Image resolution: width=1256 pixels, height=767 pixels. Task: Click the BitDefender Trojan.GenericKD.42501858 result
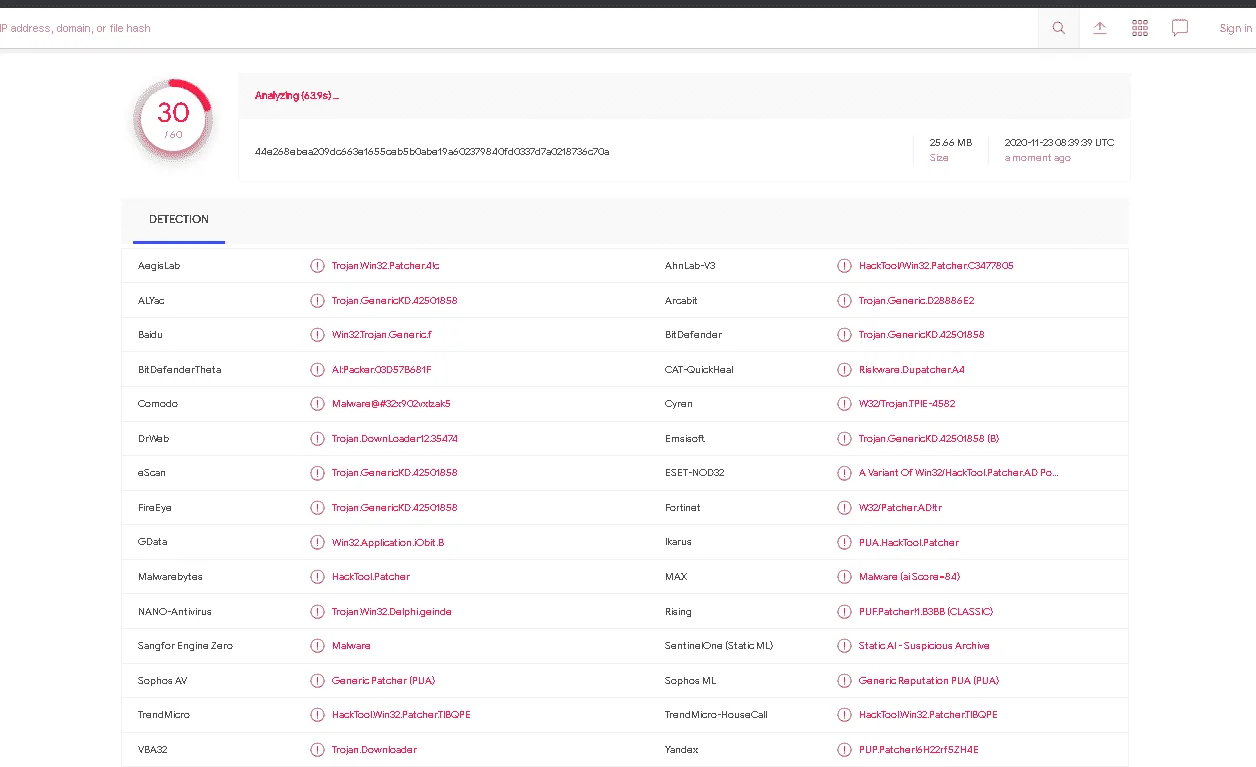(x=921, y=335)
